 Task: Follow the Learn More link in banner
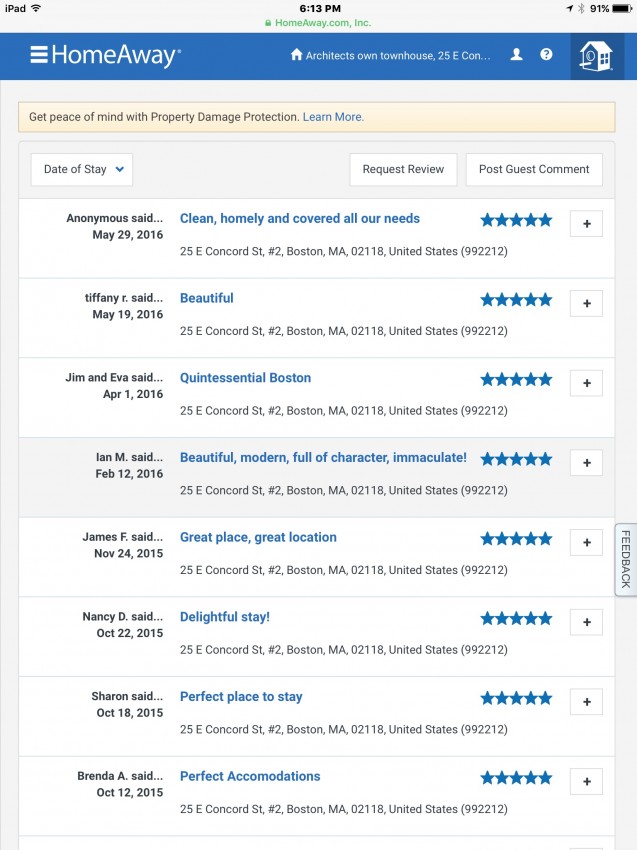333,117
